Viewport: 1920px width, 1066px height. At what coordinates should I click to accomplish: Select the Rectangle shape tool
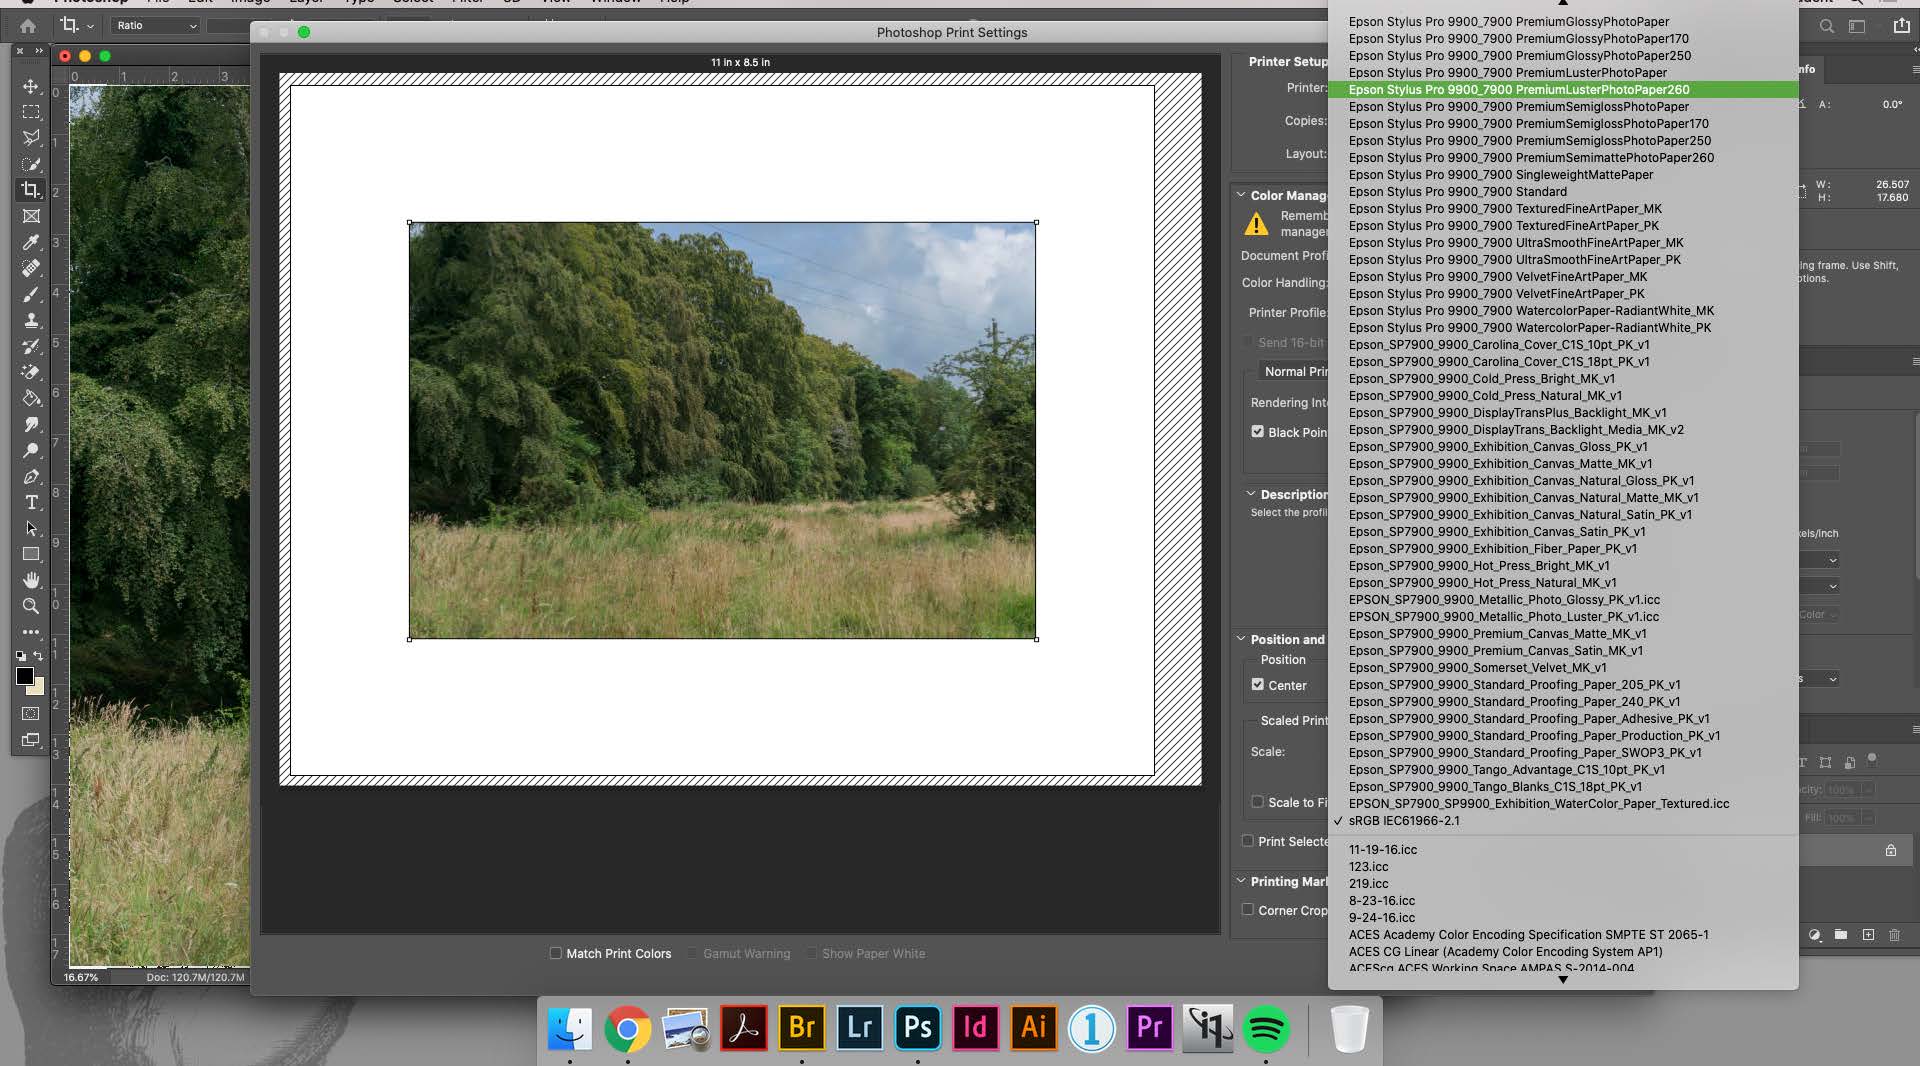tap(31, 554)
